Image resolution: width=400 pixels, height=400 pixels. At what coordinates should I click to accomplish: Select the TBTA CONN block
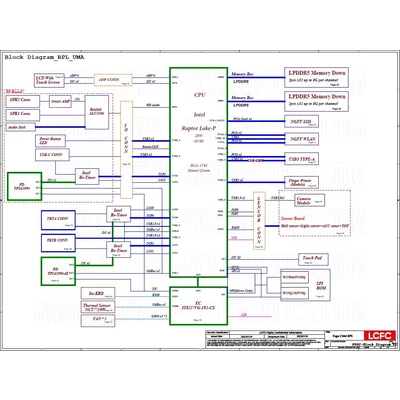pos(58,220)
